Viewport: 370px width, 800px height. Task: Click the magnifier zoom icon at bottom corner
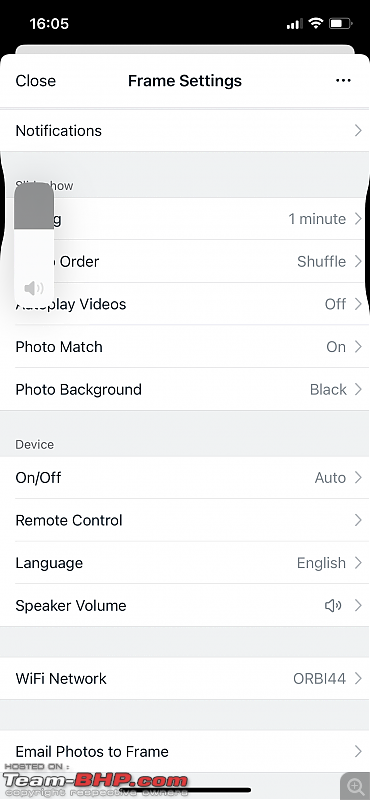pos(355,786)
